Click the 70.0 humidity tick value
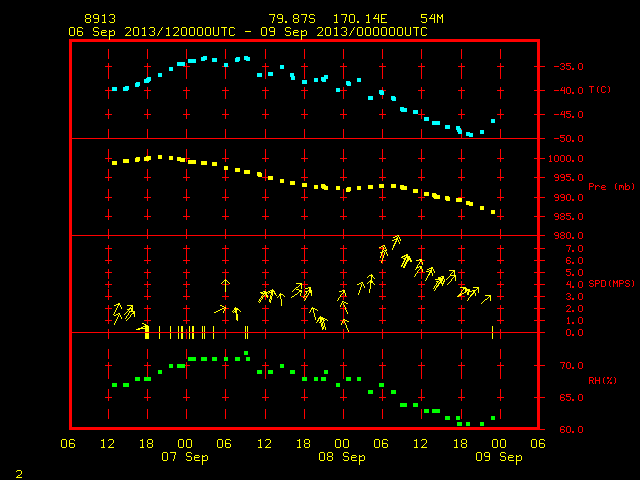This screenshot has width=640, height=480. [x=571, y=366]
